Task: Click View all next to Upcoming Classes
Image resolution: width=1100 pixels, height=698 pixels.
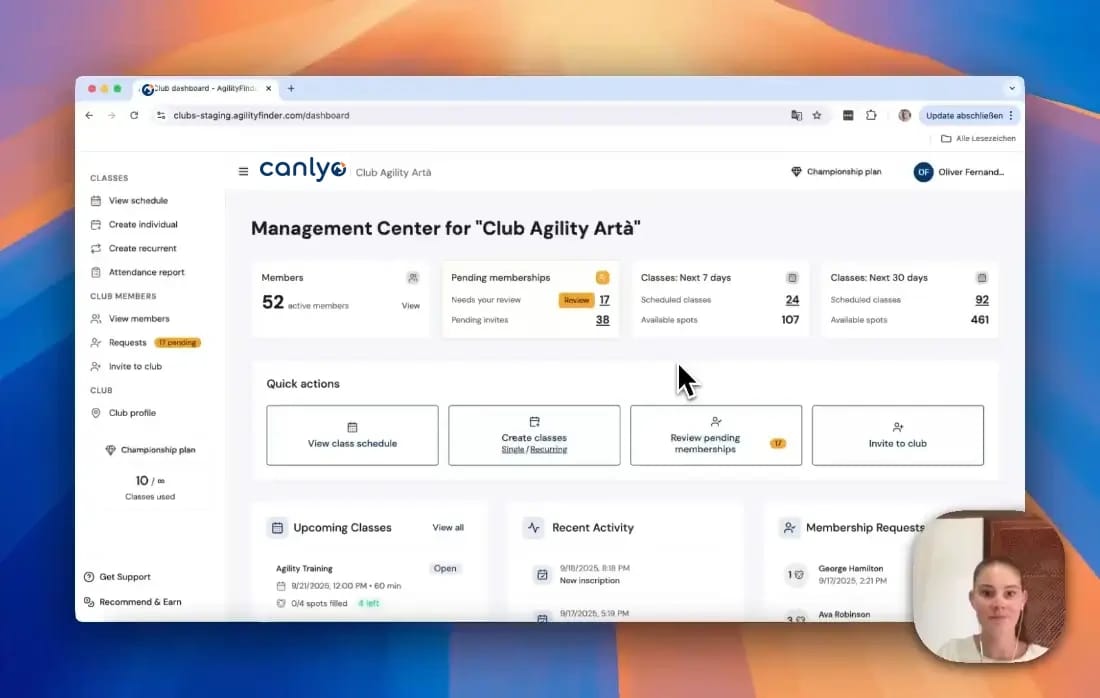Action: click(x=448, y=528)
